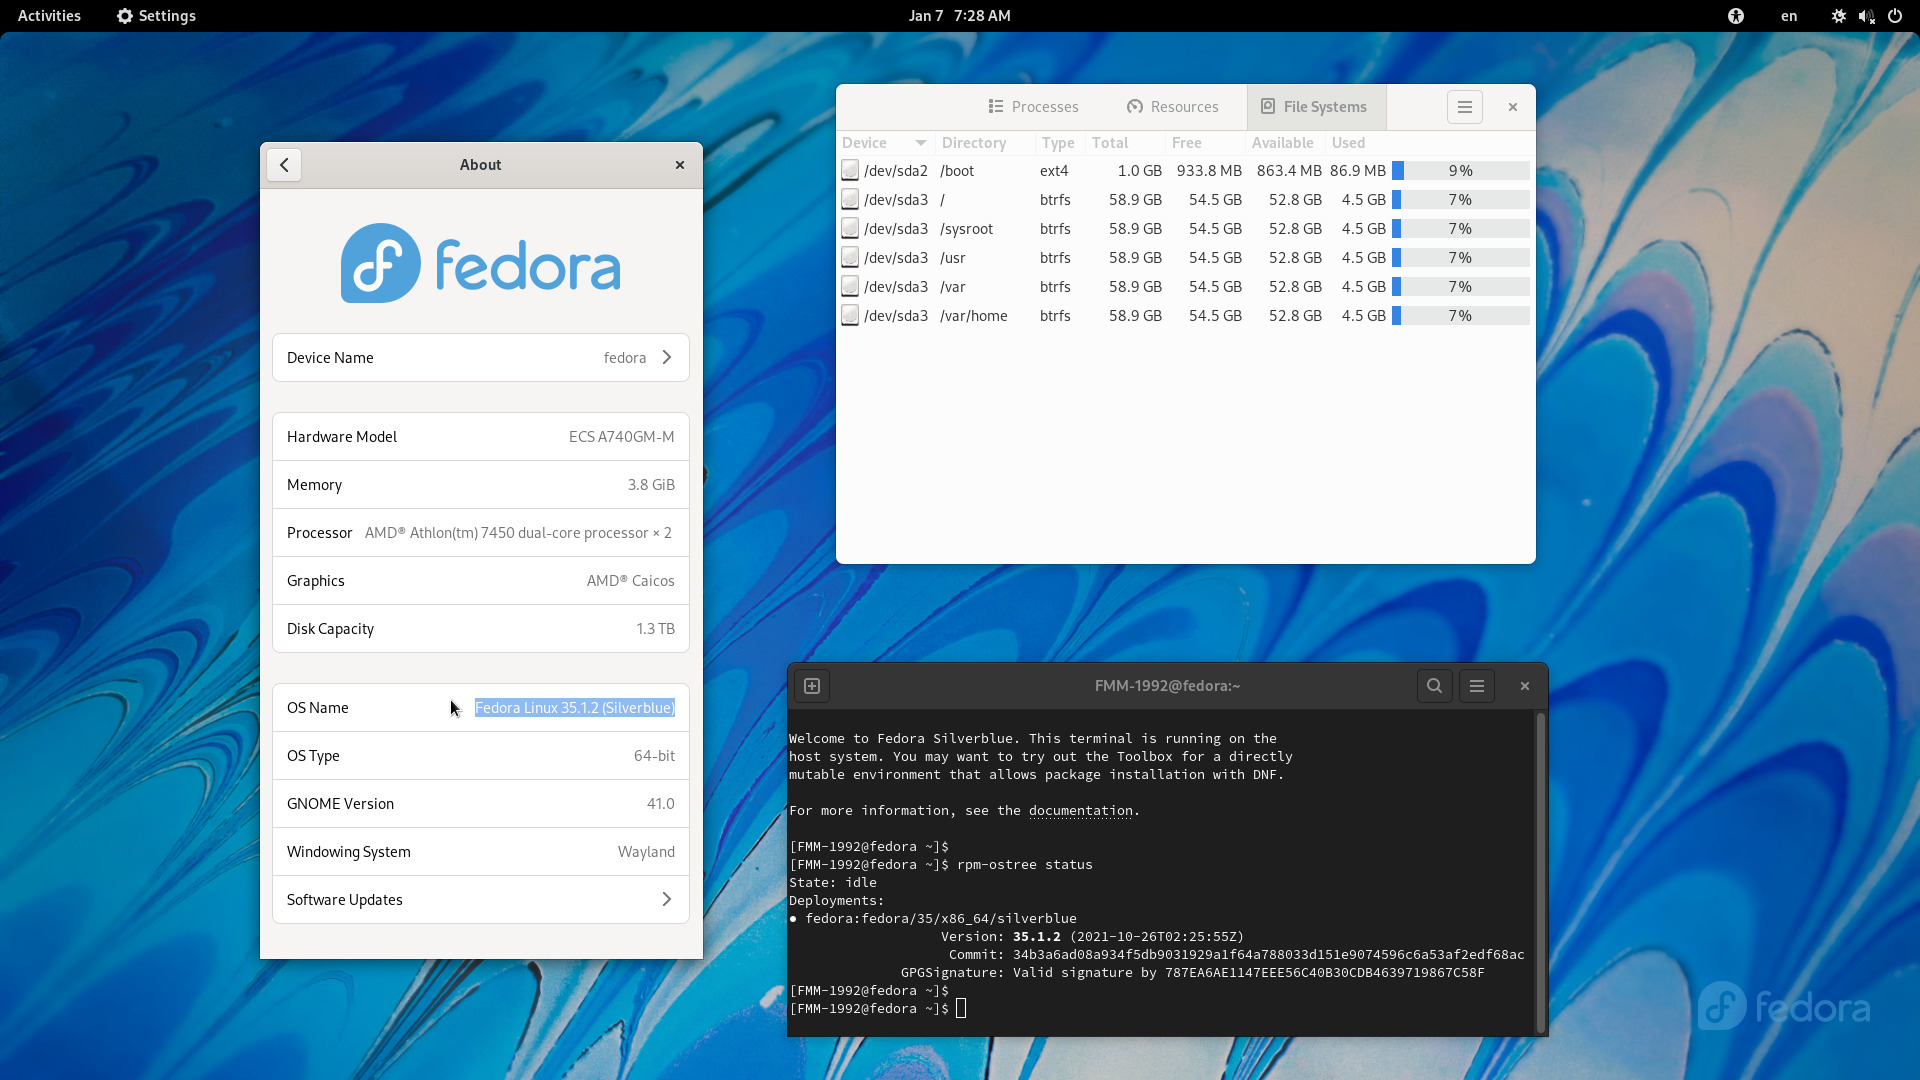Click /boot 9% usage bar
Screen dimensions: 1920x1080
(1461, 171)
